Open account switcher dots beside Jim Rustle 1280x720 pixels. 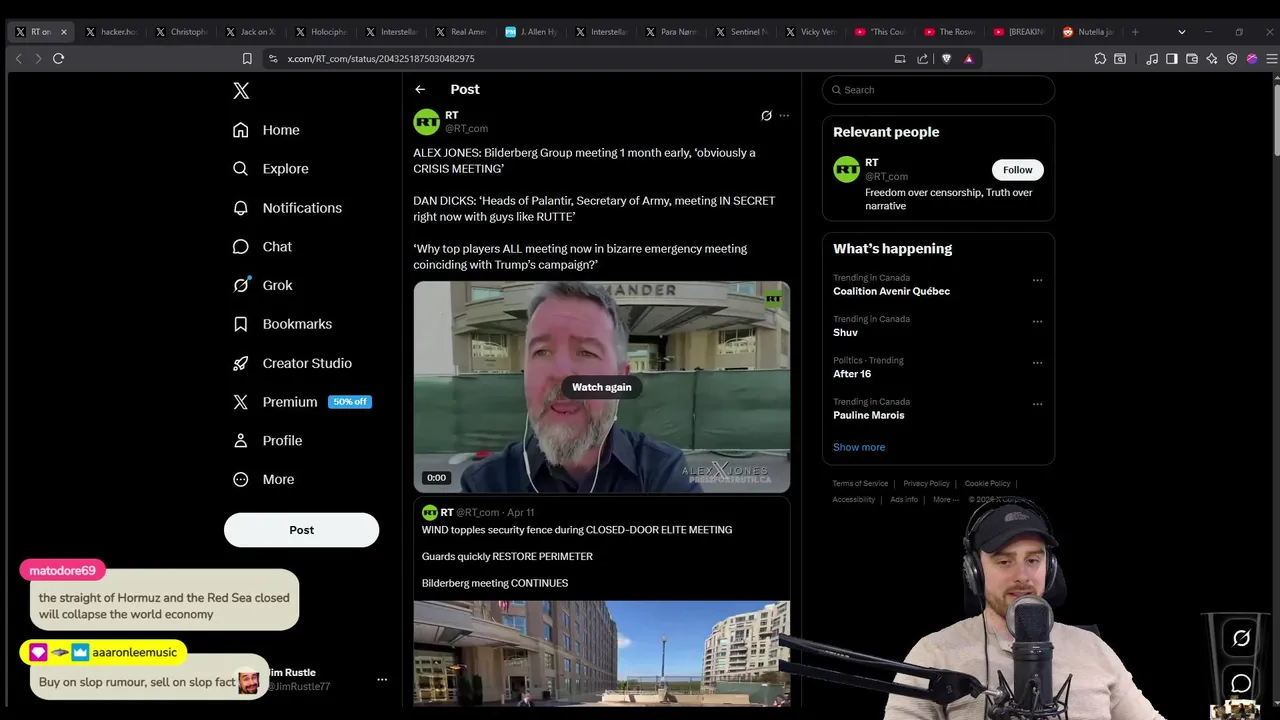(381, 680)
